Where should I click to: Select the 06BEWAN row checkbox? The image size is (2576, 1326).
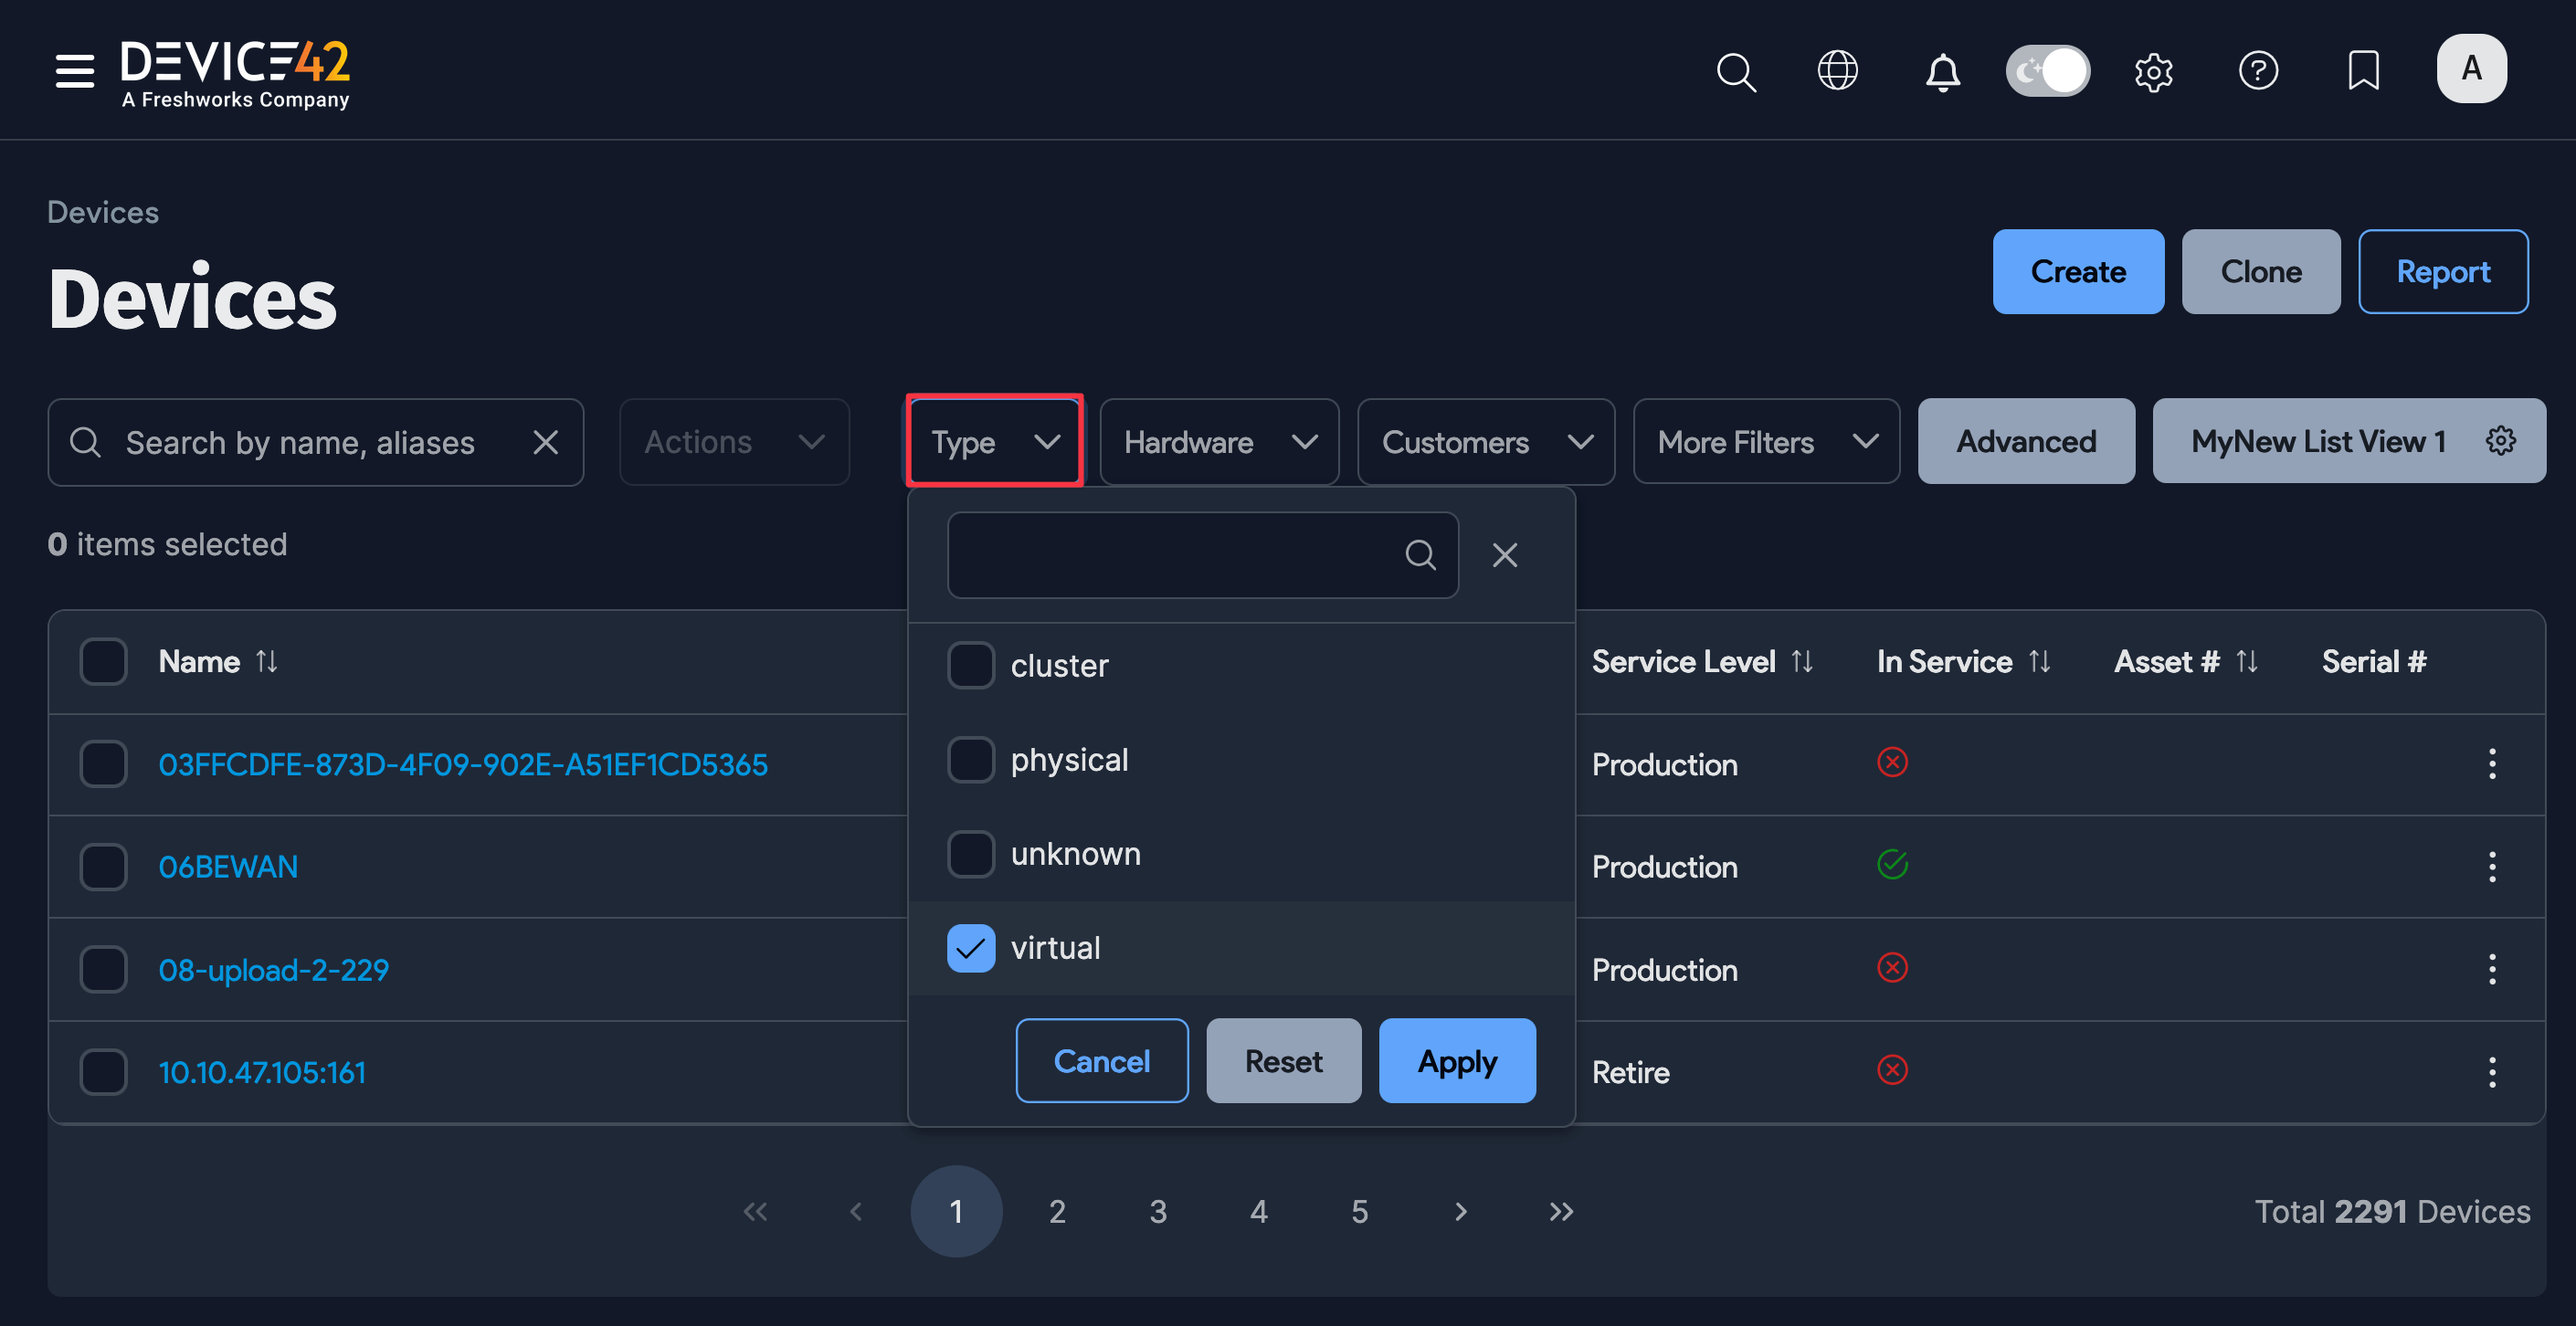click(103, 866)
